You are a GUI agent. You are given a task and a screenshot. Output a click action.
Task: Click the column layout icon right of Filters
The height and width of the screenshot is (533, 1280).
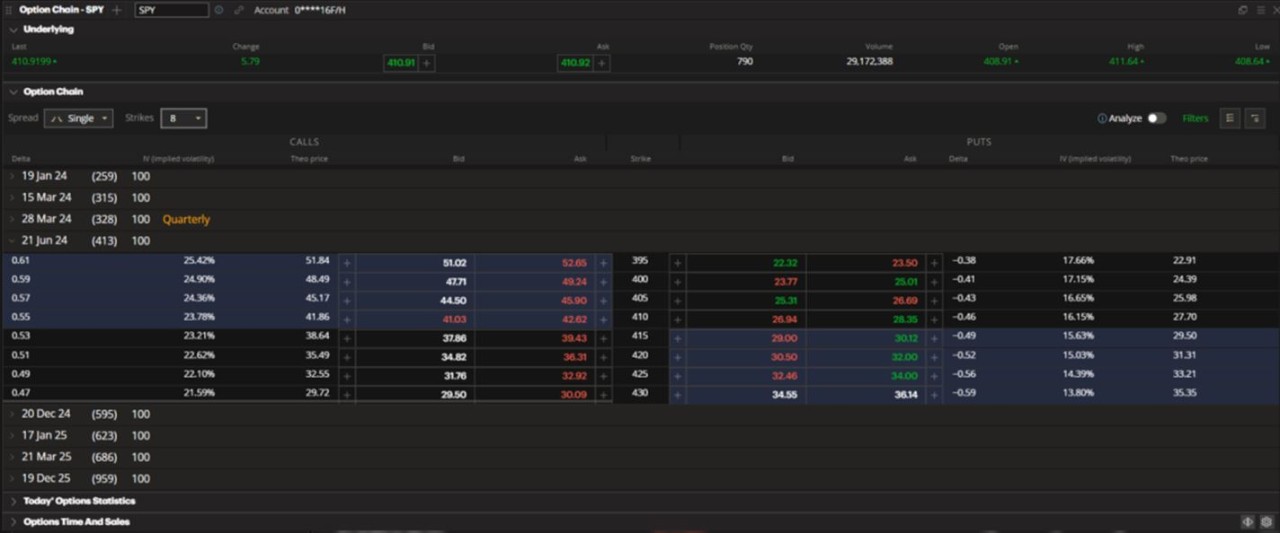coord(1230,118)
